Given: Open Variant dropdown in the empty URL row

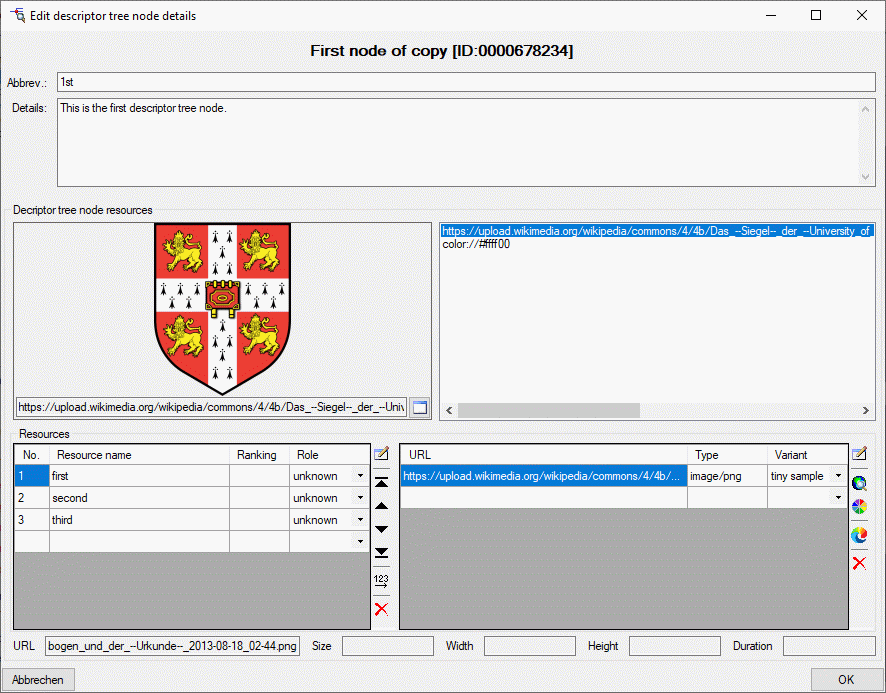Looking at the screenshot, I should (x=839, y=497).
